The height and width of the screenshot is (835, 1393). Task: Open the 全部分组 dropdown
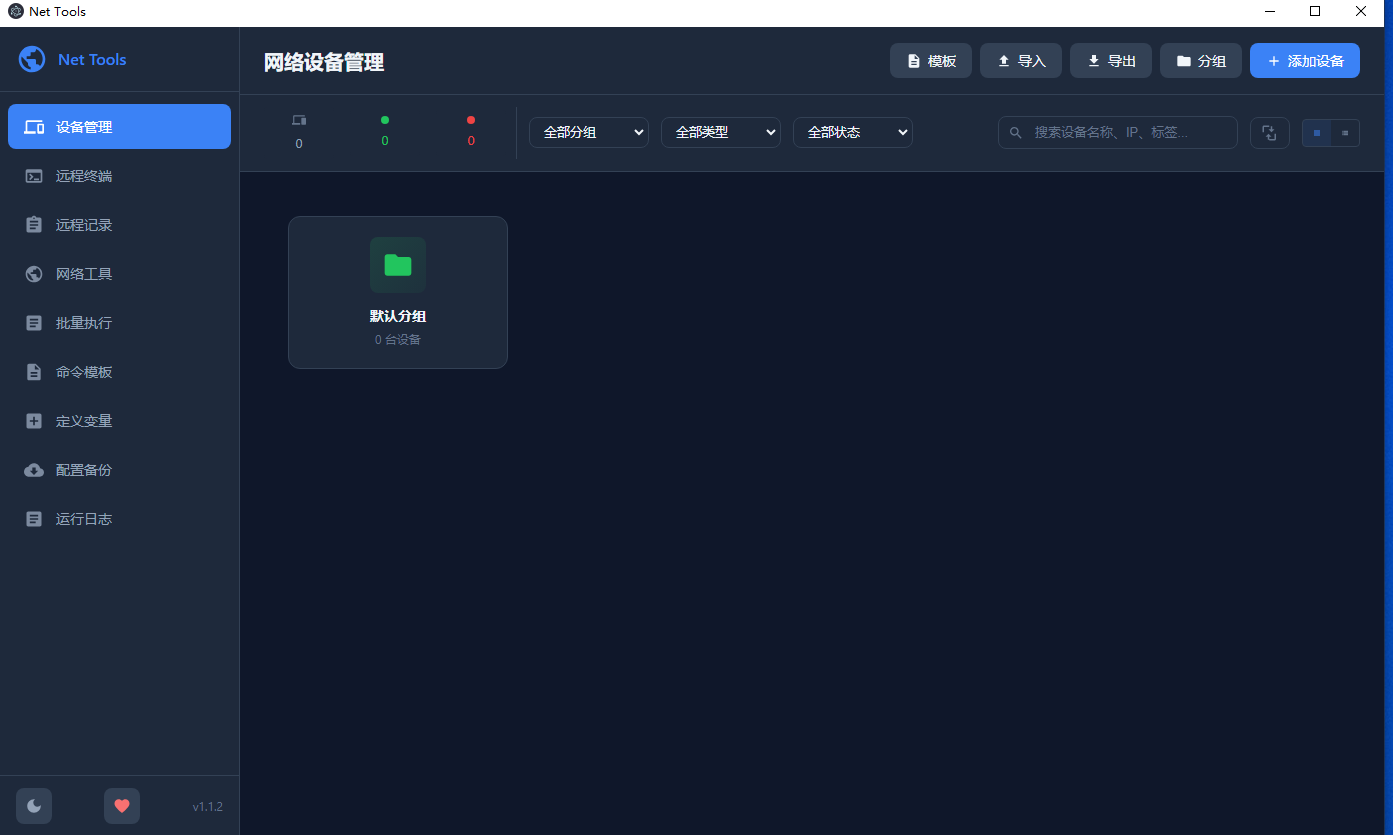[589, 132]
